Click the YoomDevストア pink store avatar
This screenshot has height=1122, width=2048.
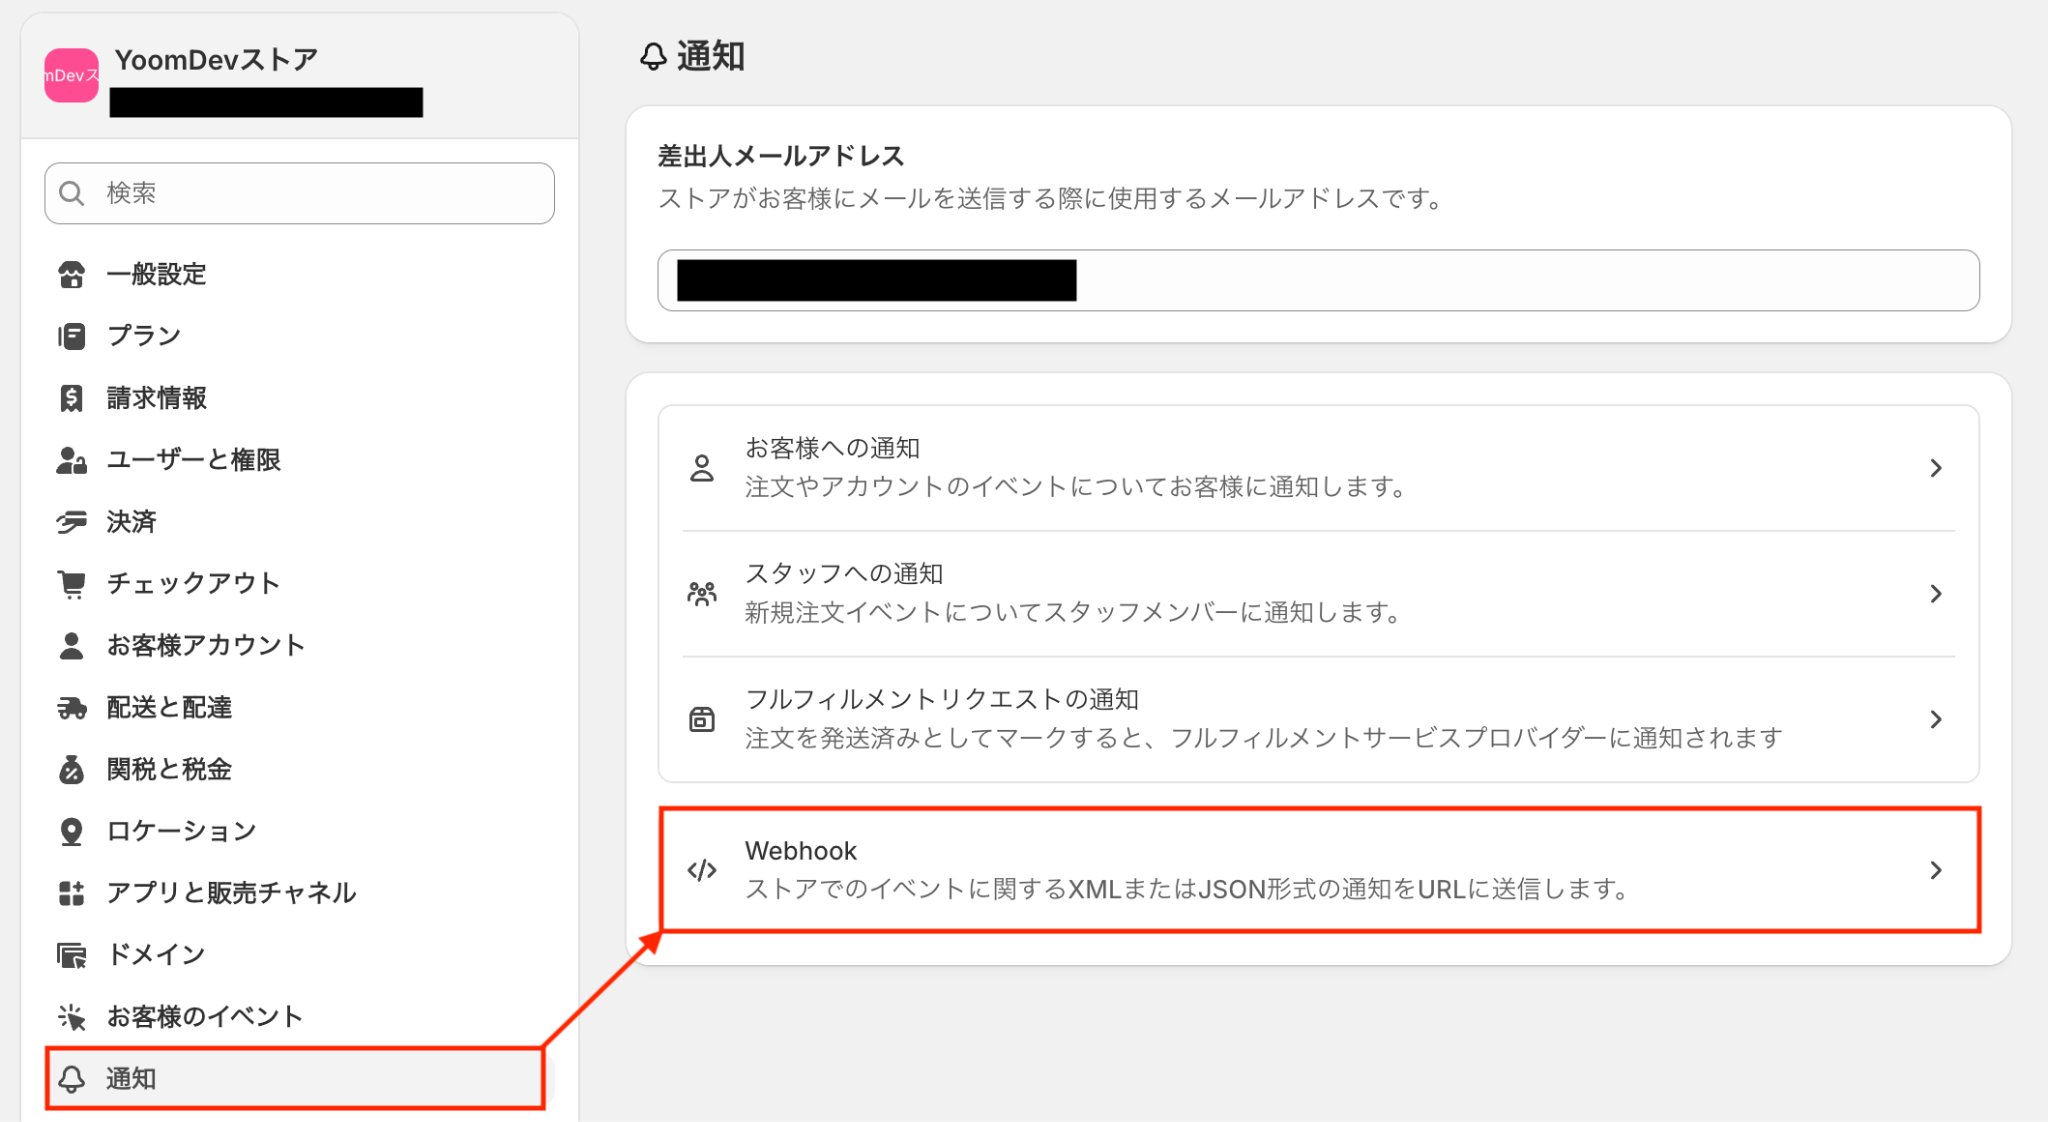click(x=71, y=75)
